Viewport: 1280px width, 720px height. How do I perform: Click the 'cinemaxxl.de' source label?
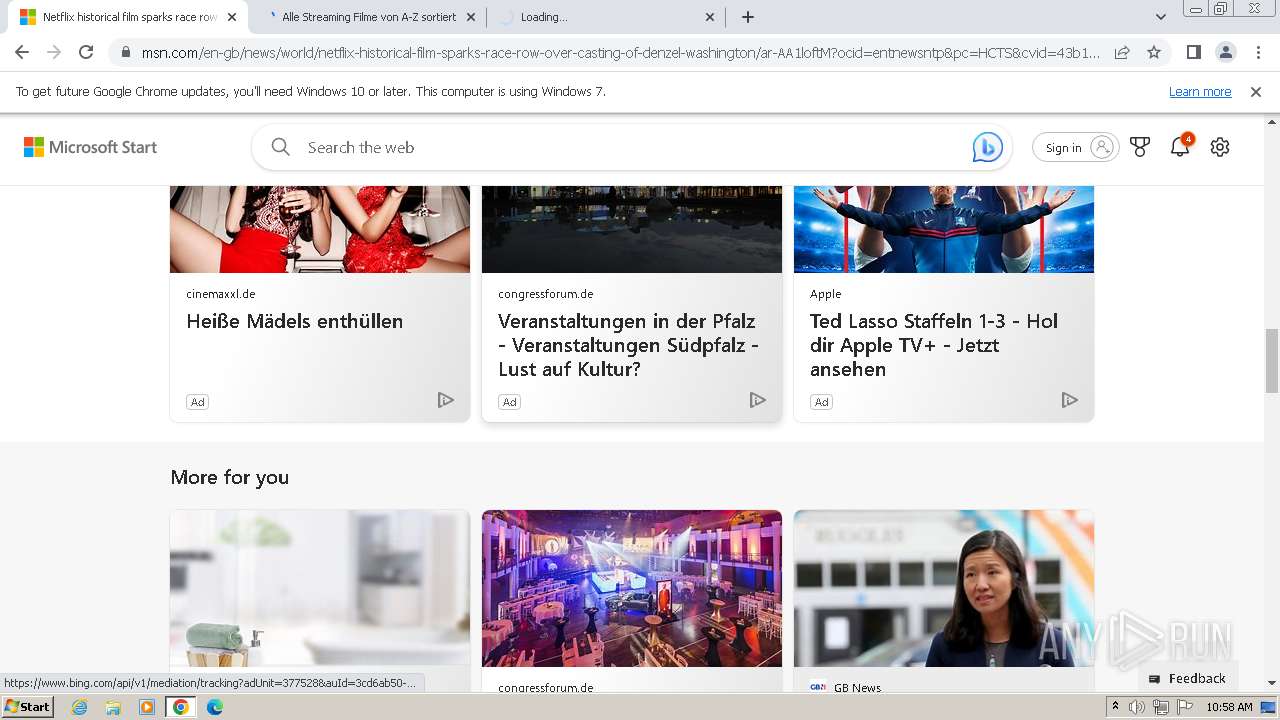tap(221, 294)
